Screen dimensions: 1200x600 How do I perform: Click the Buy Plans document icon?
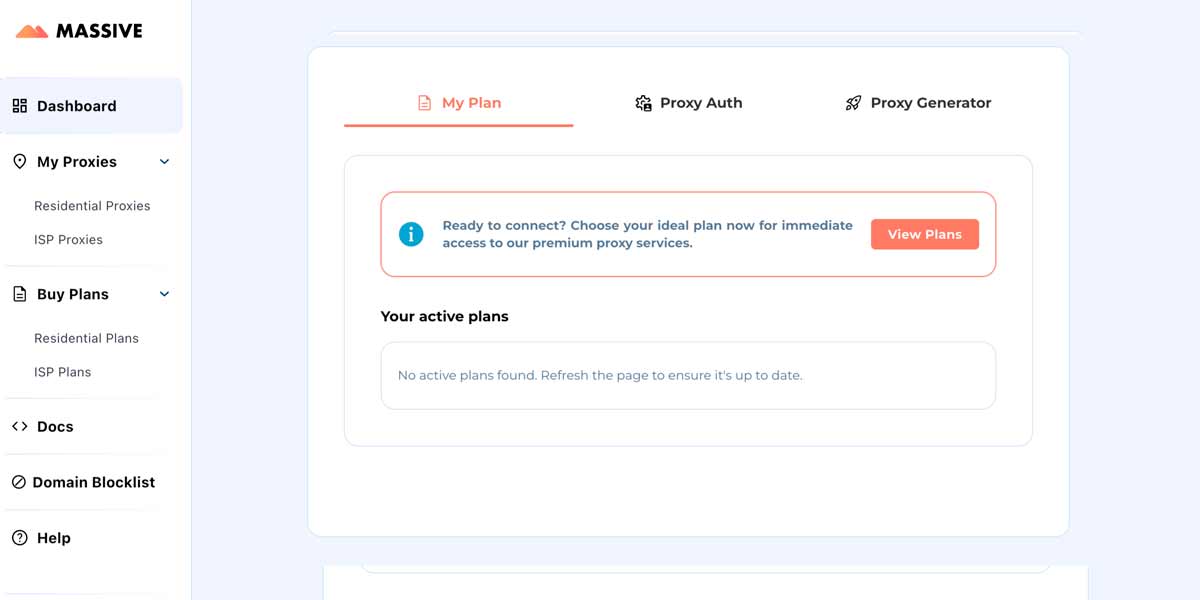point(20,294)
